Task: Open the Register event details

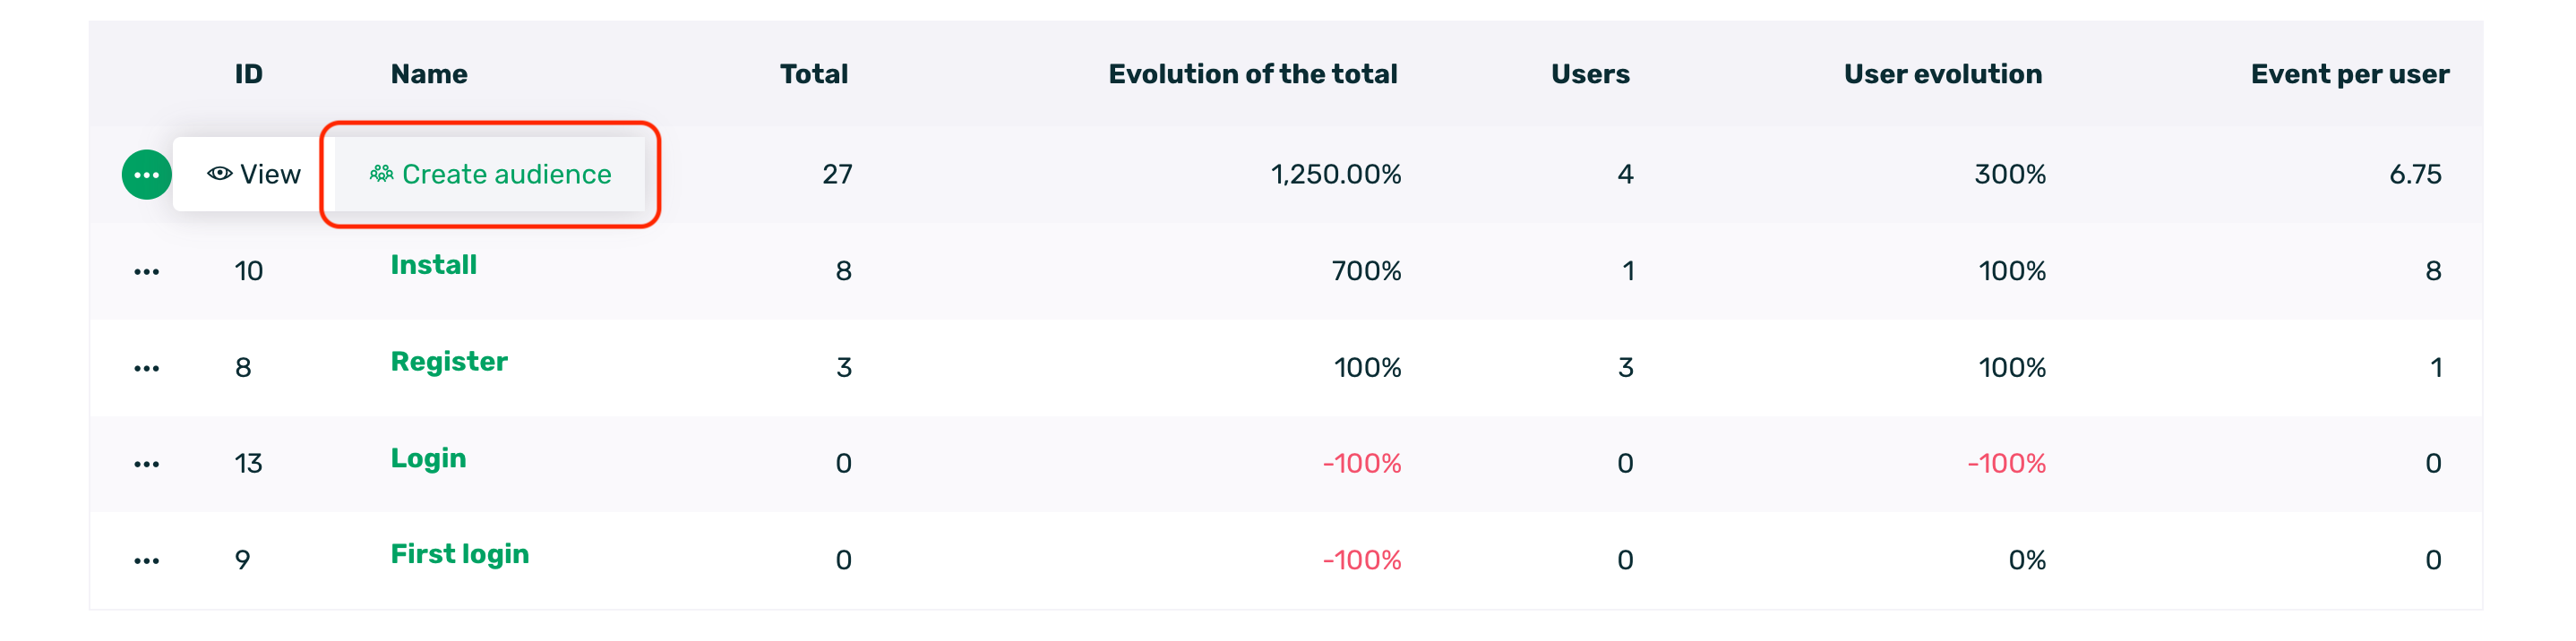Action: (x=449, y=361)
